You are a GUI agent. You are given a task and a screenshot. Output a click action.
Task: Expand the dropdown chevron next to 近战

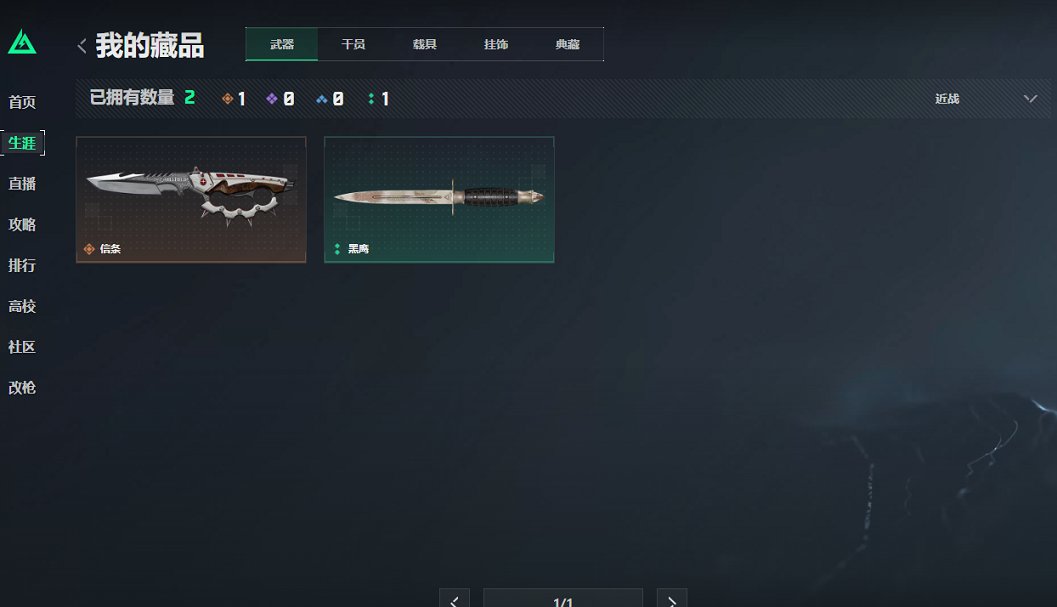[1030, 98]
